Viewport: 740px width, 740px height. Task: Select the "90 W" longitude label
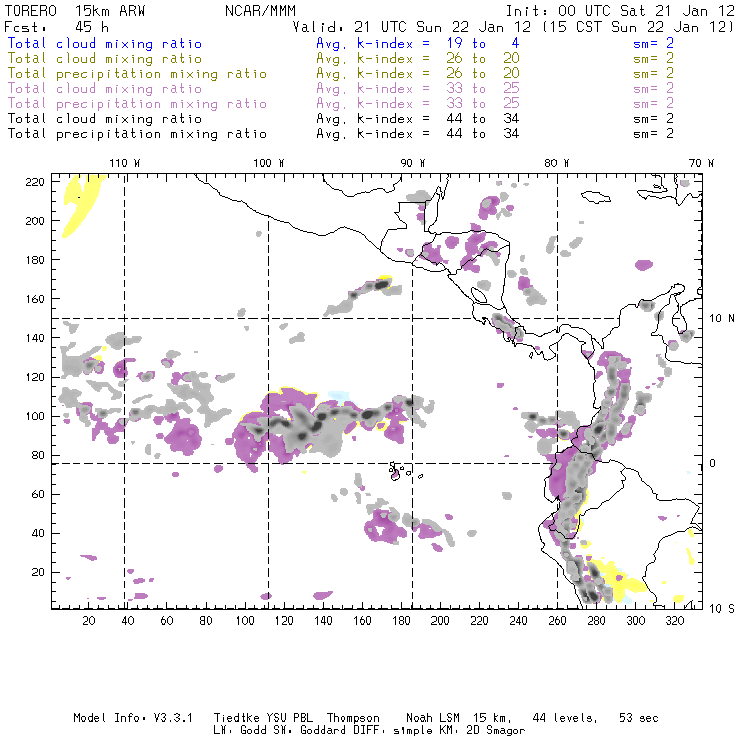tap(412, 163)
